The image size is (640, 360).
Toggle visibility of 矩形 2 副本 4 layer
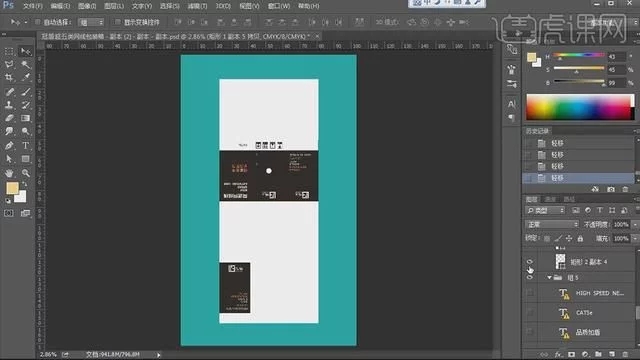coord(529,262)
